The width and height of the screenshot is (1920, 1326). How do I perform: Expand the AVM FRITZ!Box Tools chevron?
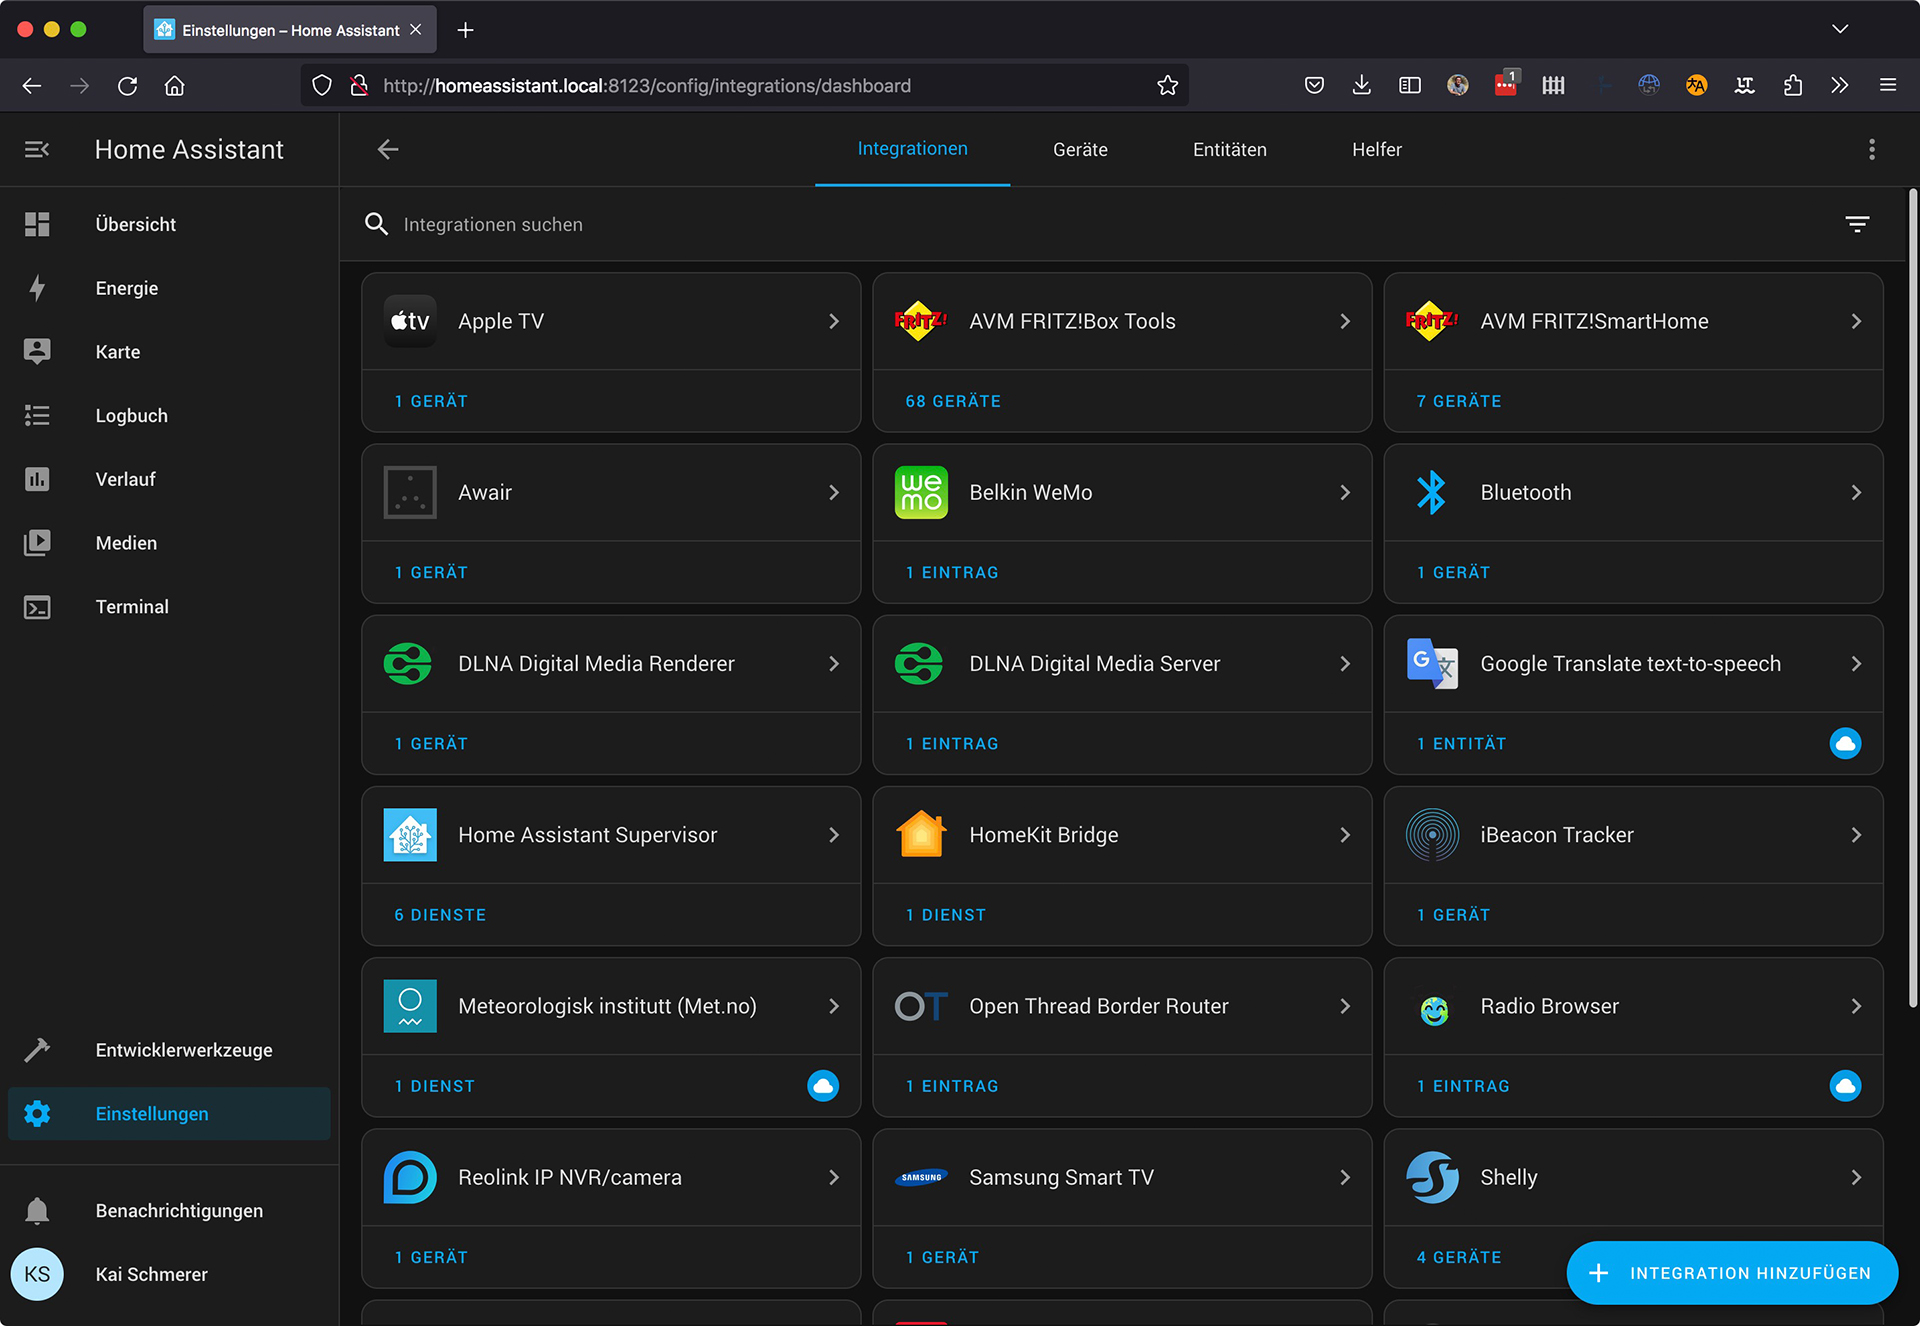point(1344,321)
